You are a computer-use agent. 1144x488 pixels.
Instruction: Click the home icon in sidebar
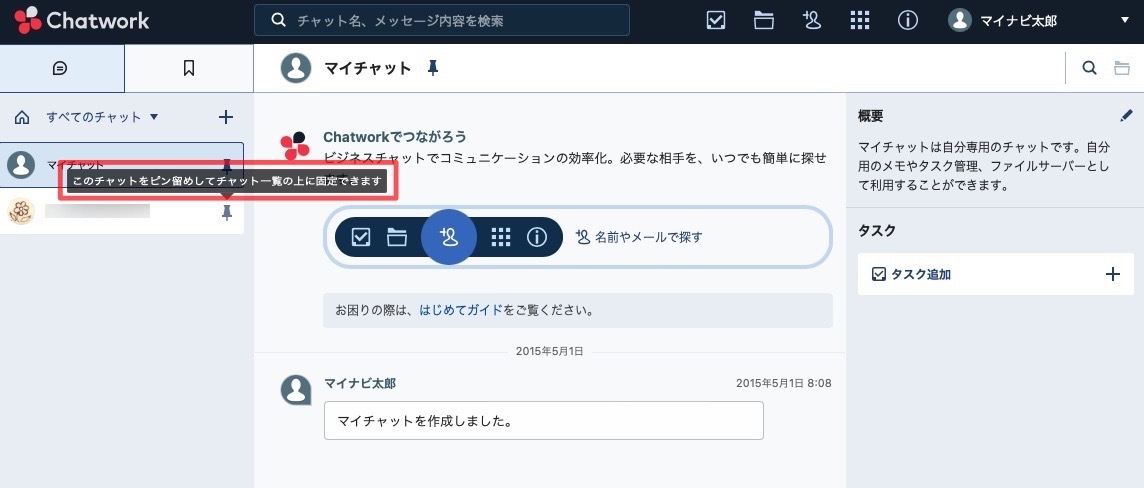(22, 117)
